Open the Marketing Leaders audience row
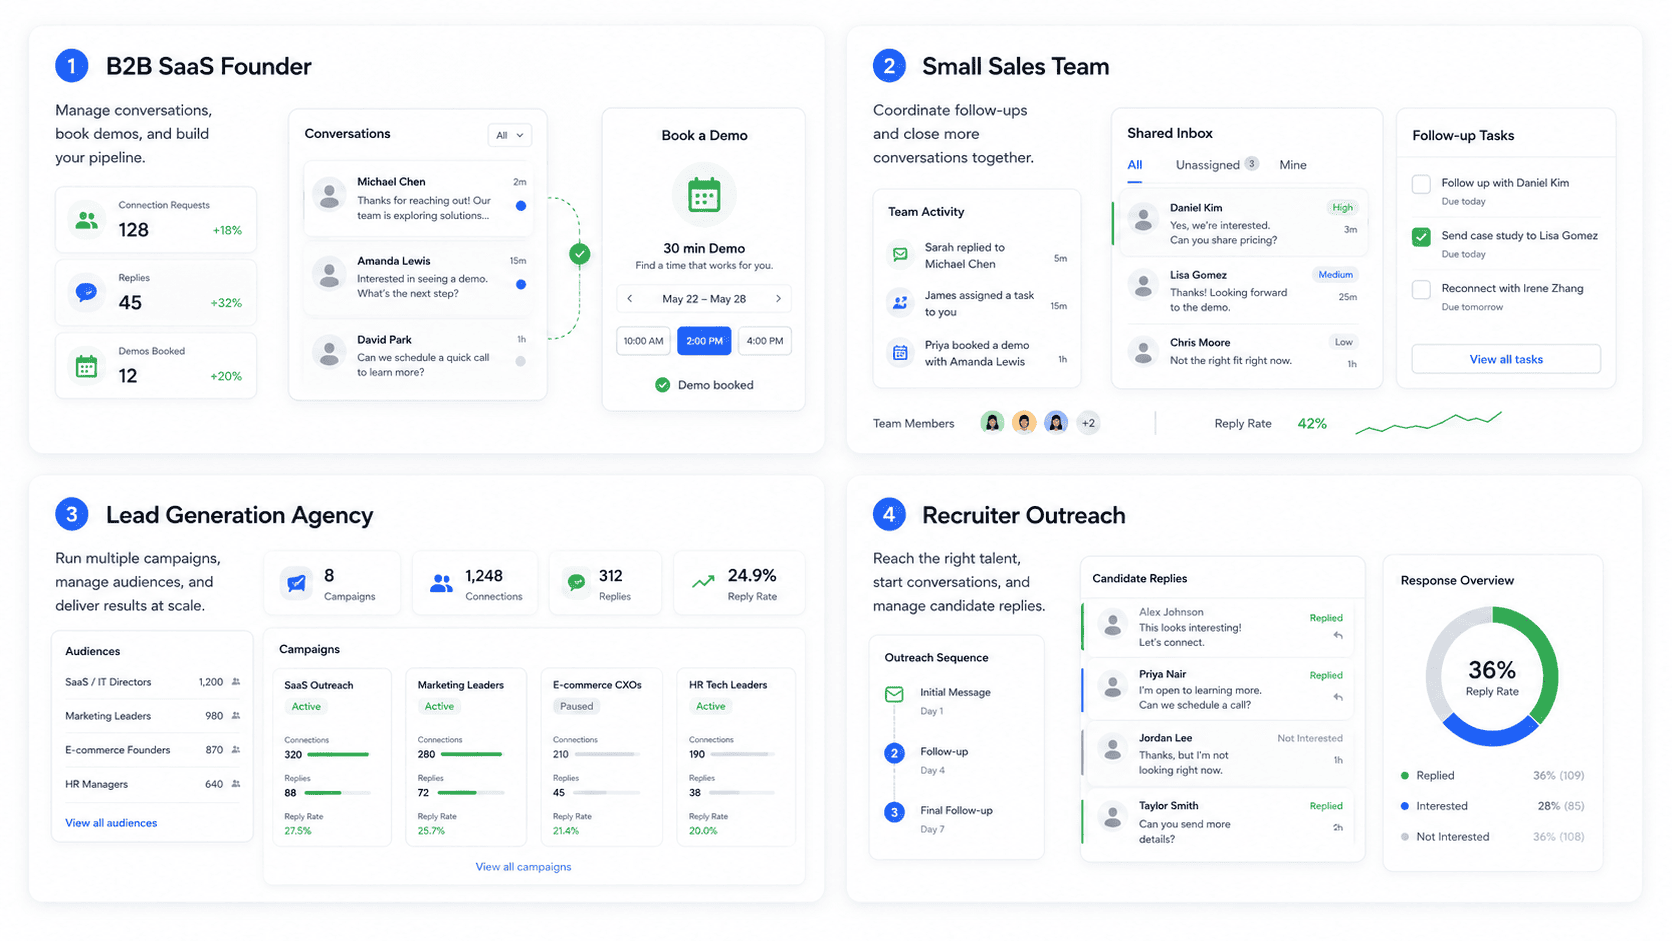This screenshot has height=941, width=1672. [152, 716]
